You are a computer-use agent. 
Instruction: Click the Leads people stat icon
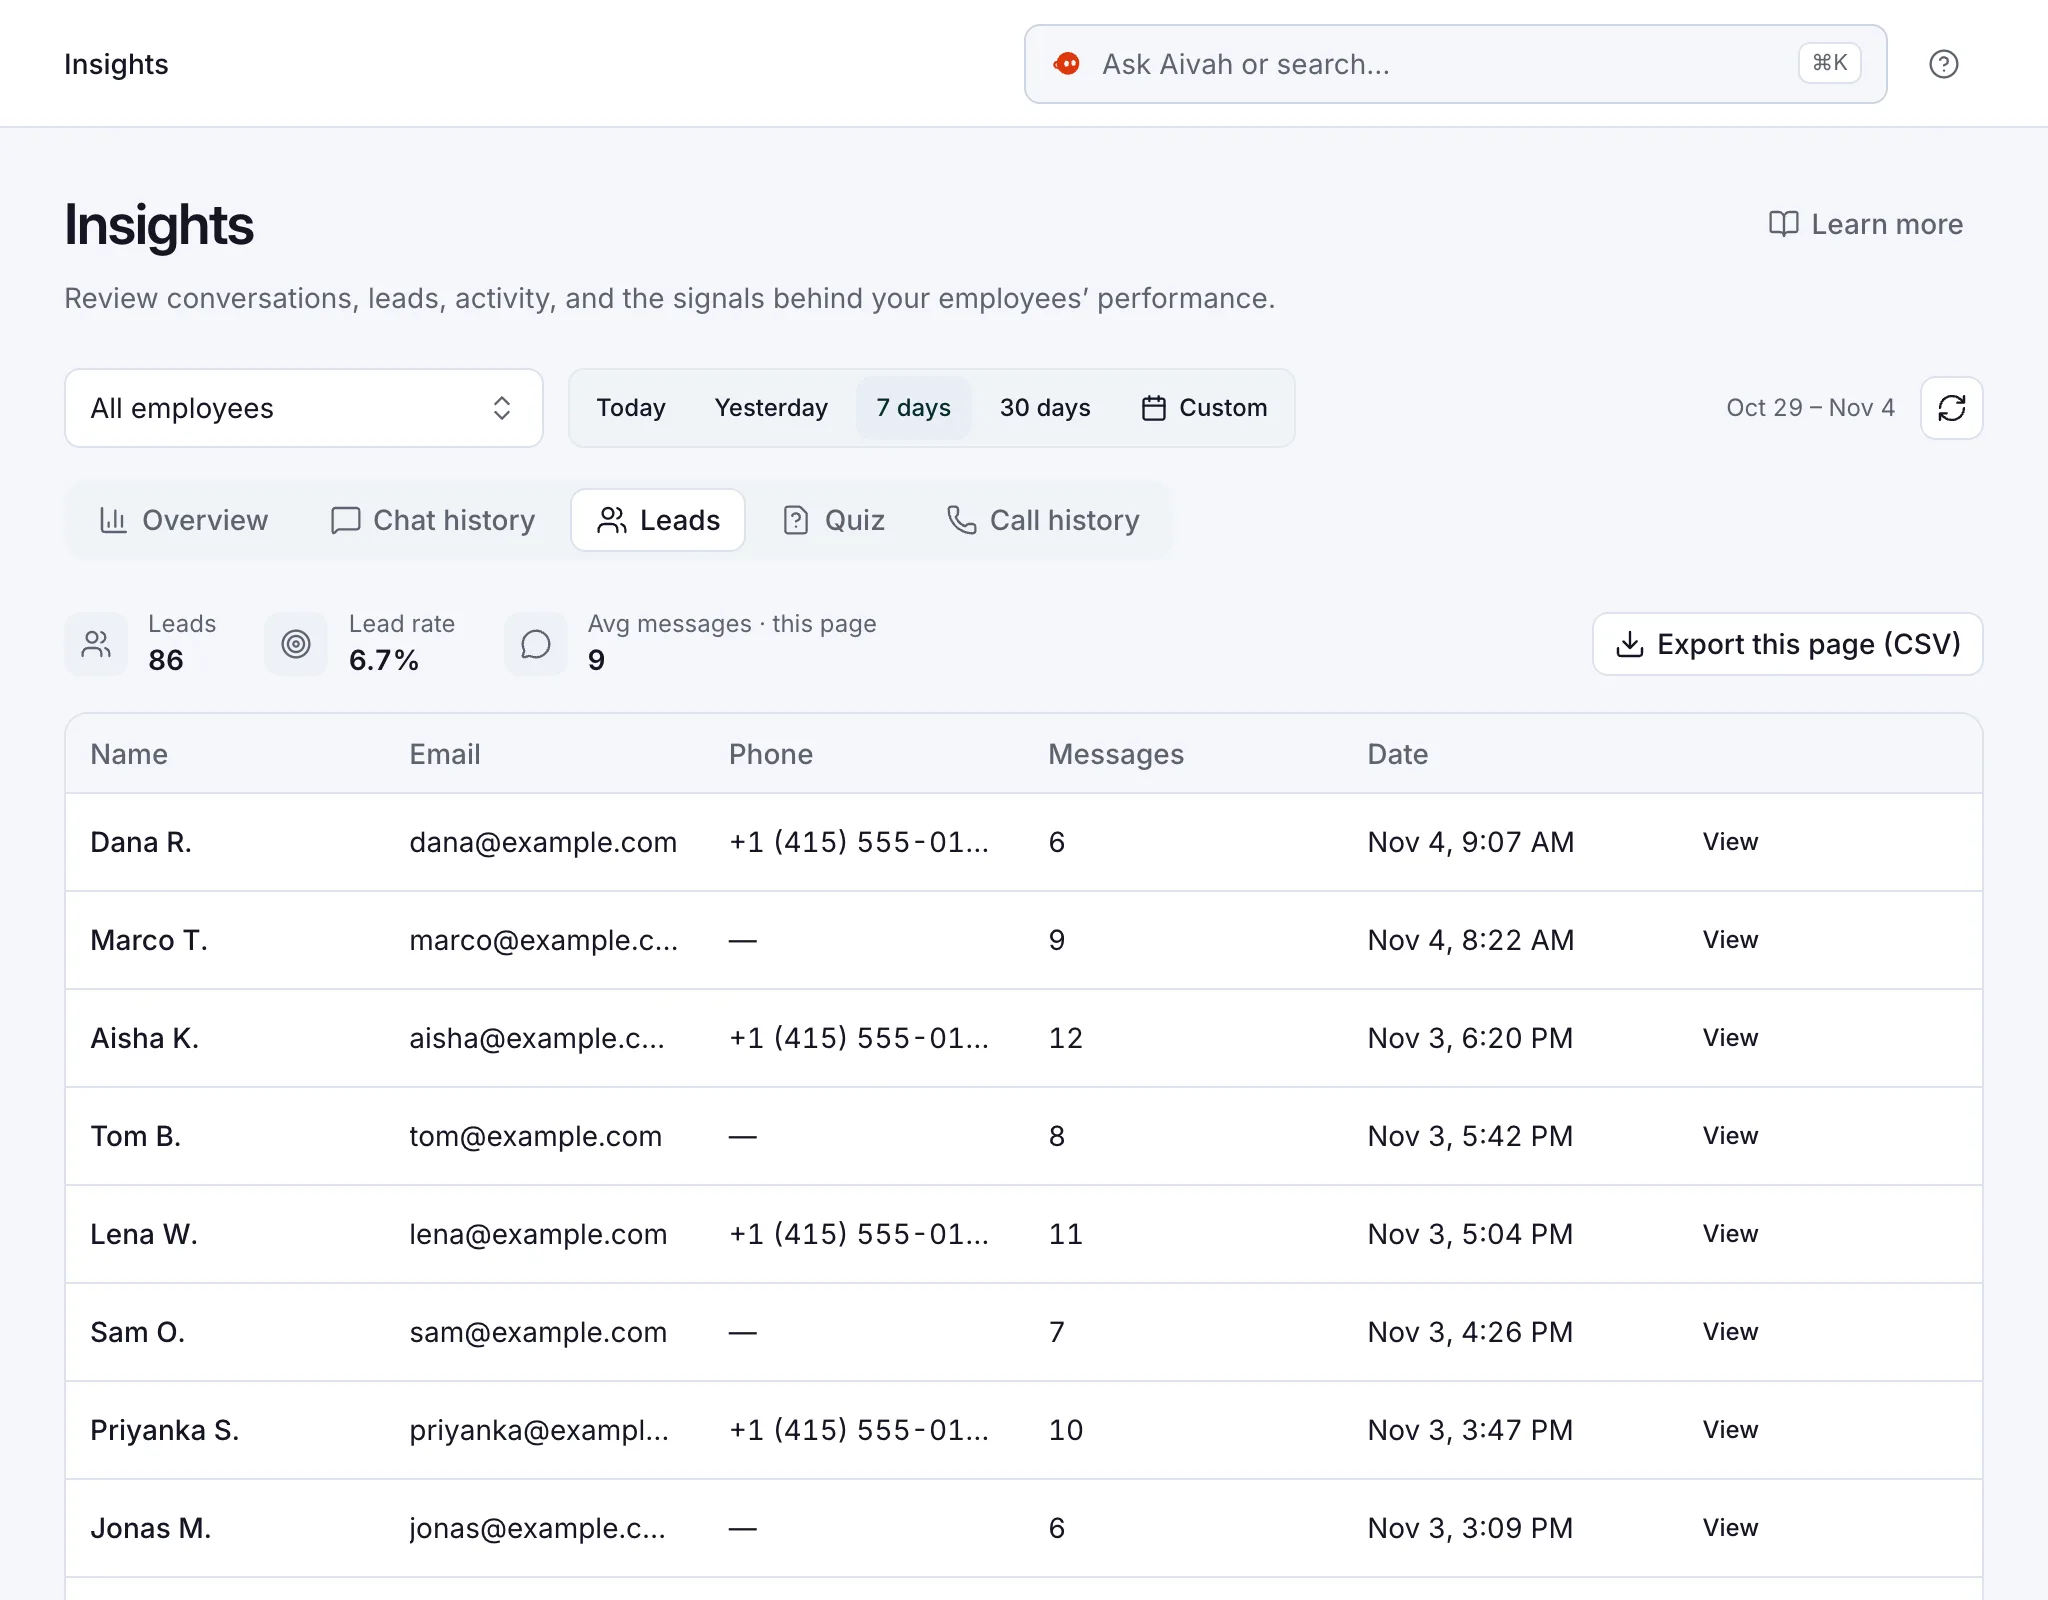[96, 644]
